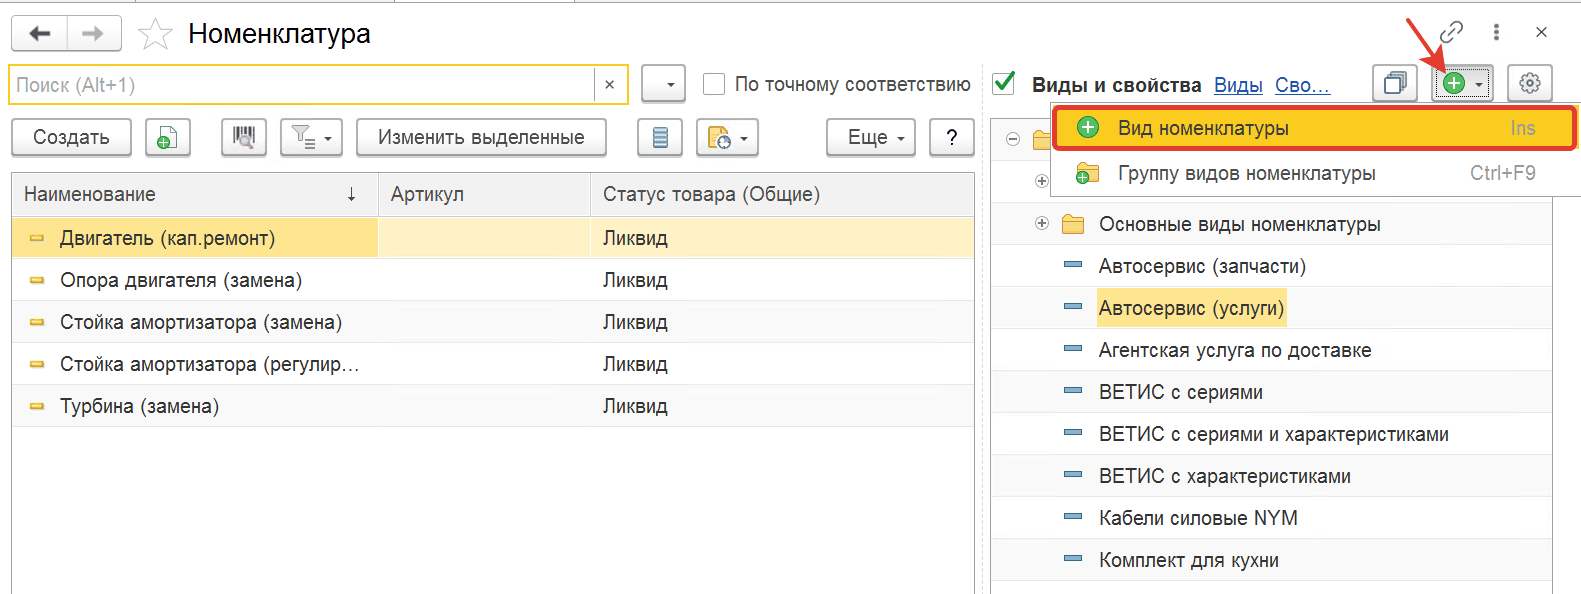Screen dimensions: 1581x594
Task: Select the Опора двигателя (замена) row
Action: tap(493, 280)
